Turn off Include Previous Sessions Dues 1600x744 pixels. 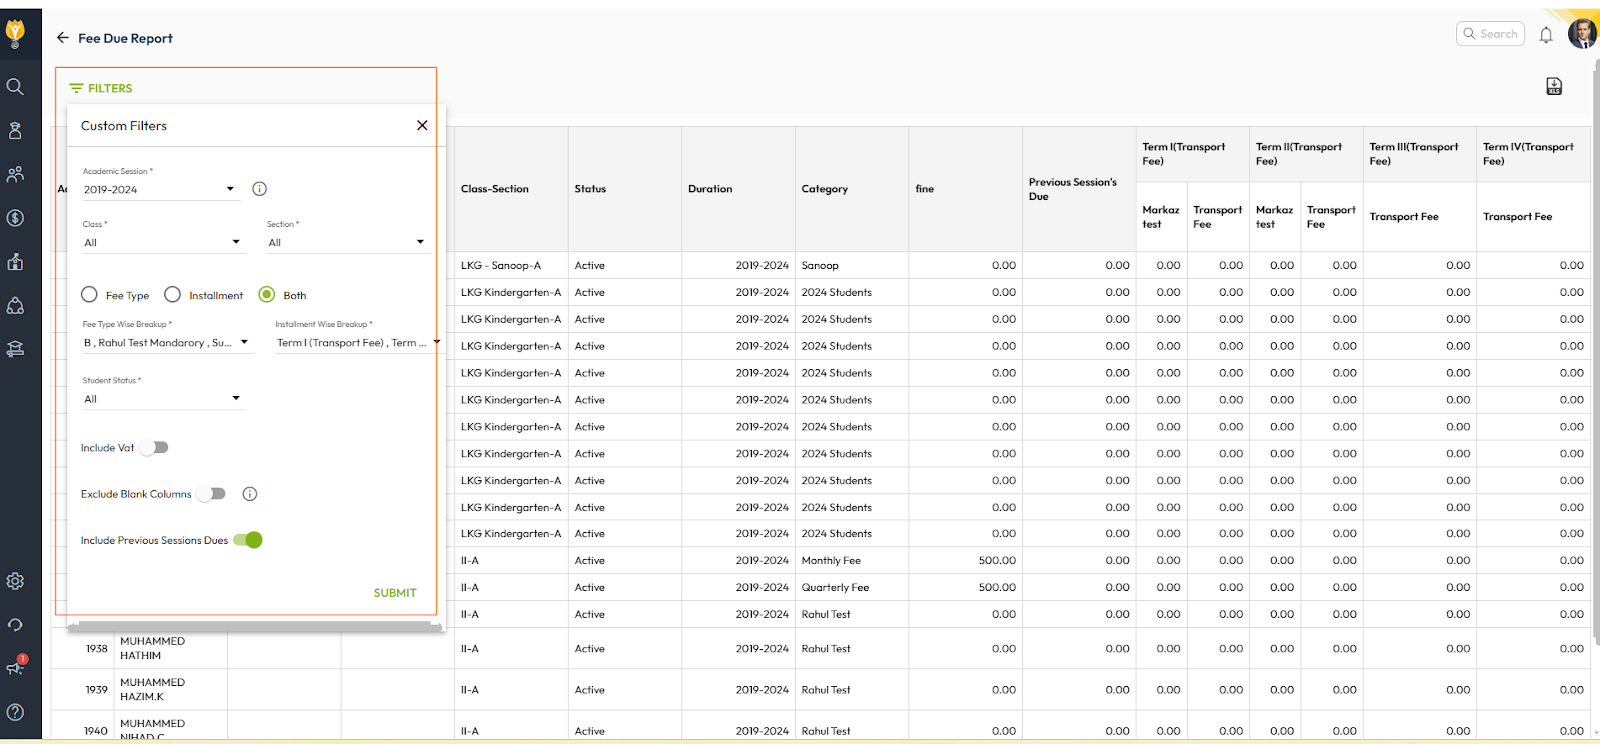[248, 540]
